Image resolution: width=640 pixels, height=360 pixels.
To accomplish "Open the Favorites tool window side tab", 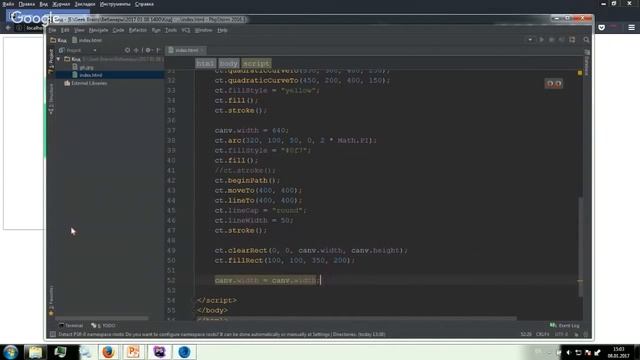I will [x=51, y=300].
